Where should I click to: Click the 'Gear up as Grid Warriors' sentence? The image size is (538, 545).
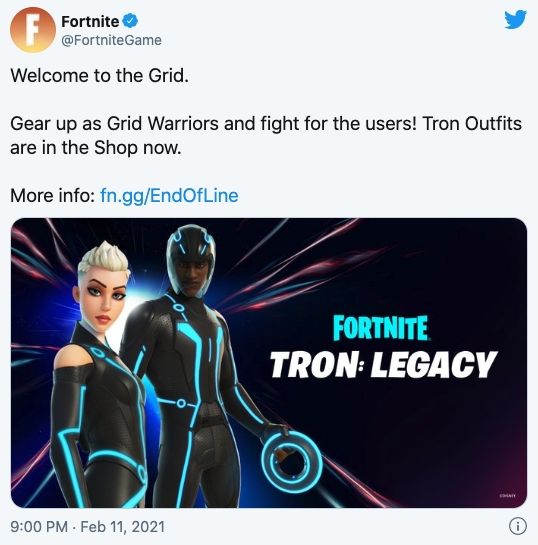point(213,123)
